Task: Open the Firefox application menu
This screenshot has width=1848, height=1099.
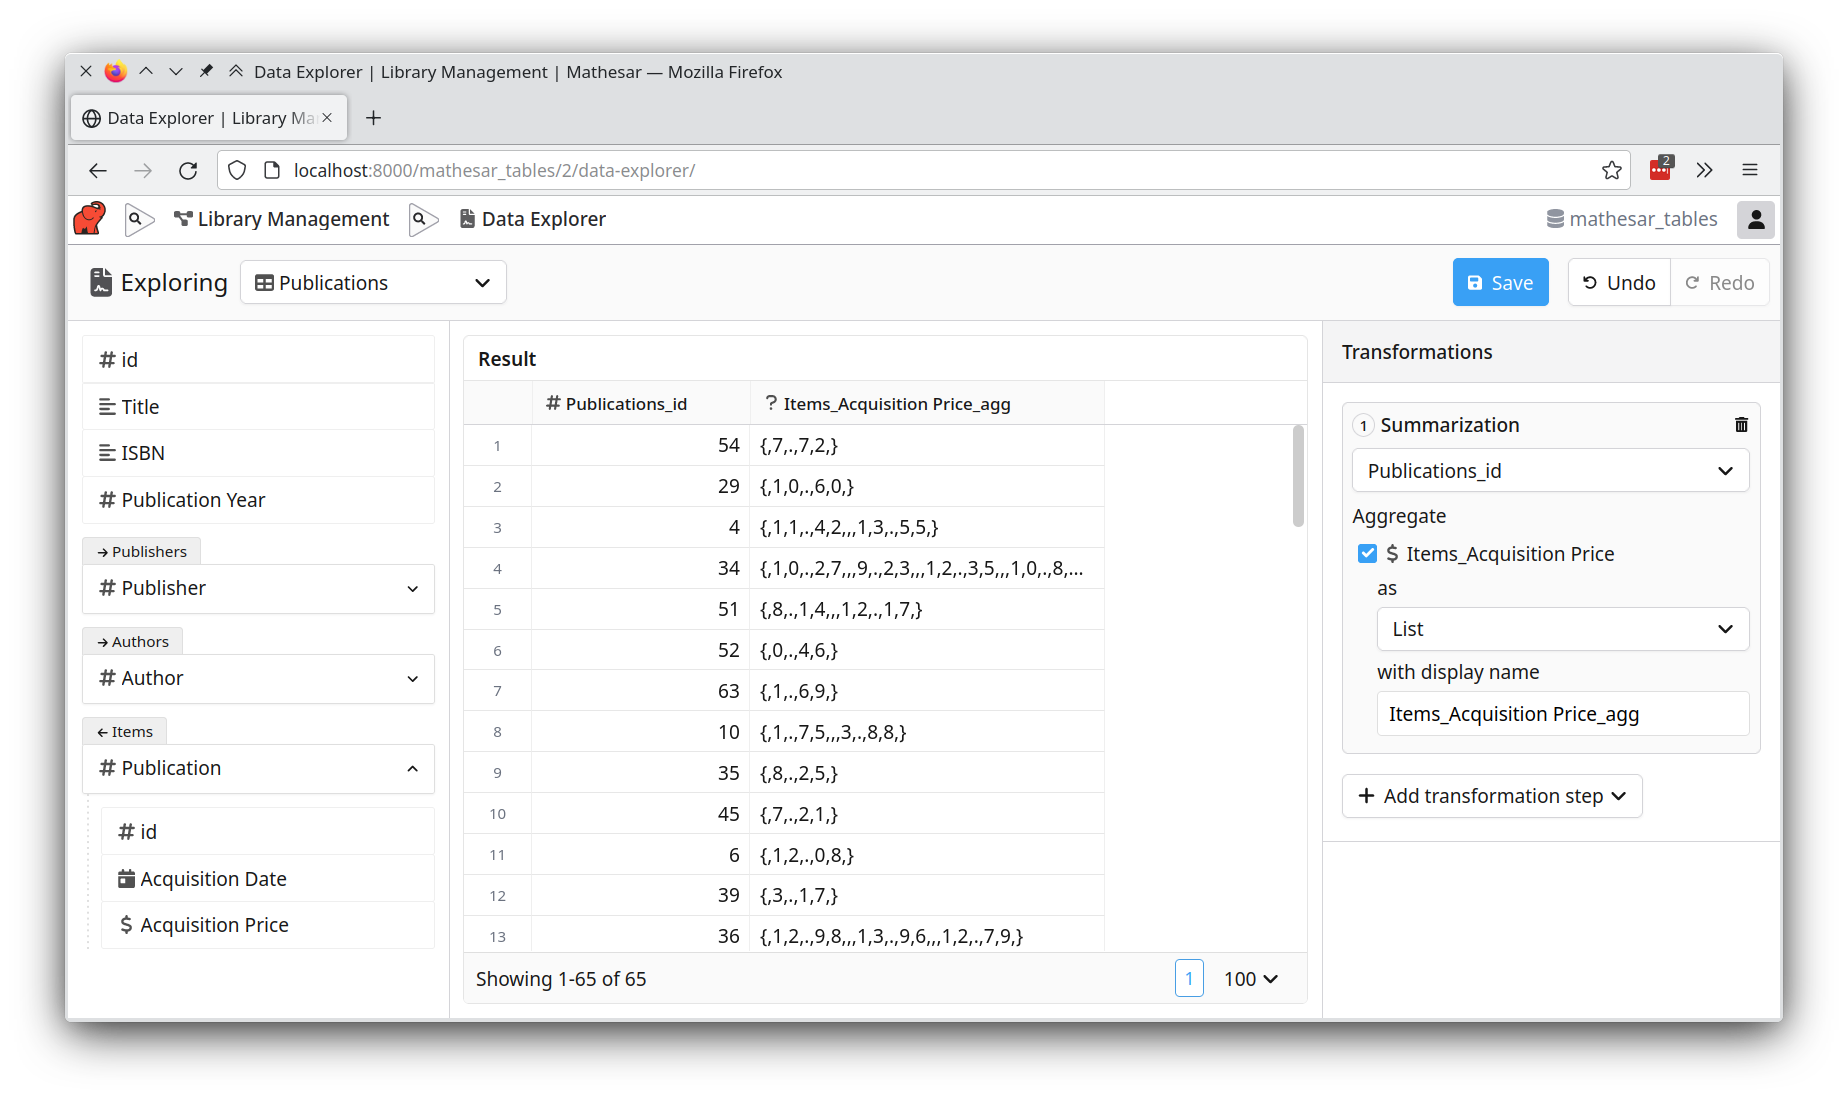Action: 1750,170
